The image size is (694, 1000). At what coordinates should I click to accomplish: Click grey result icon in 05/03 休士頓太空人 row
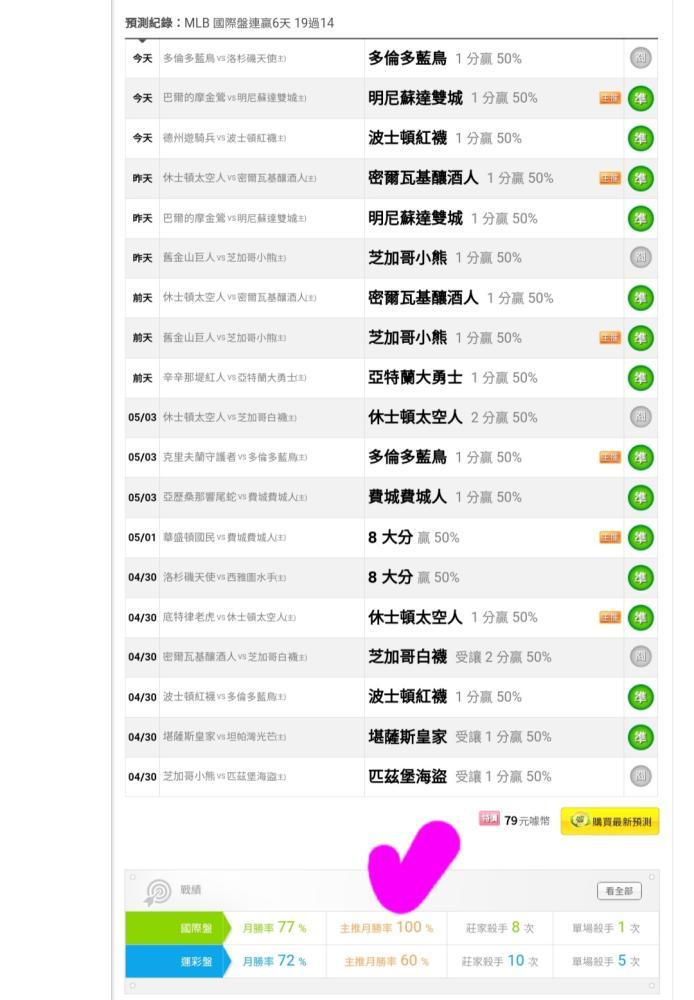click(x=640, y=417)
